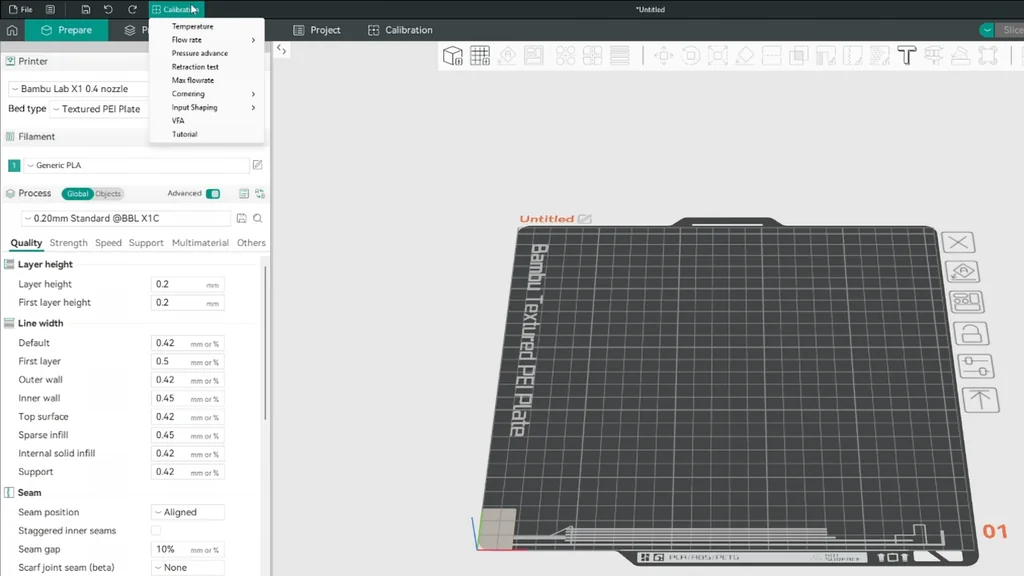
Task: Open the Generic PLA filament dropdown
Action: coord(136,165)
